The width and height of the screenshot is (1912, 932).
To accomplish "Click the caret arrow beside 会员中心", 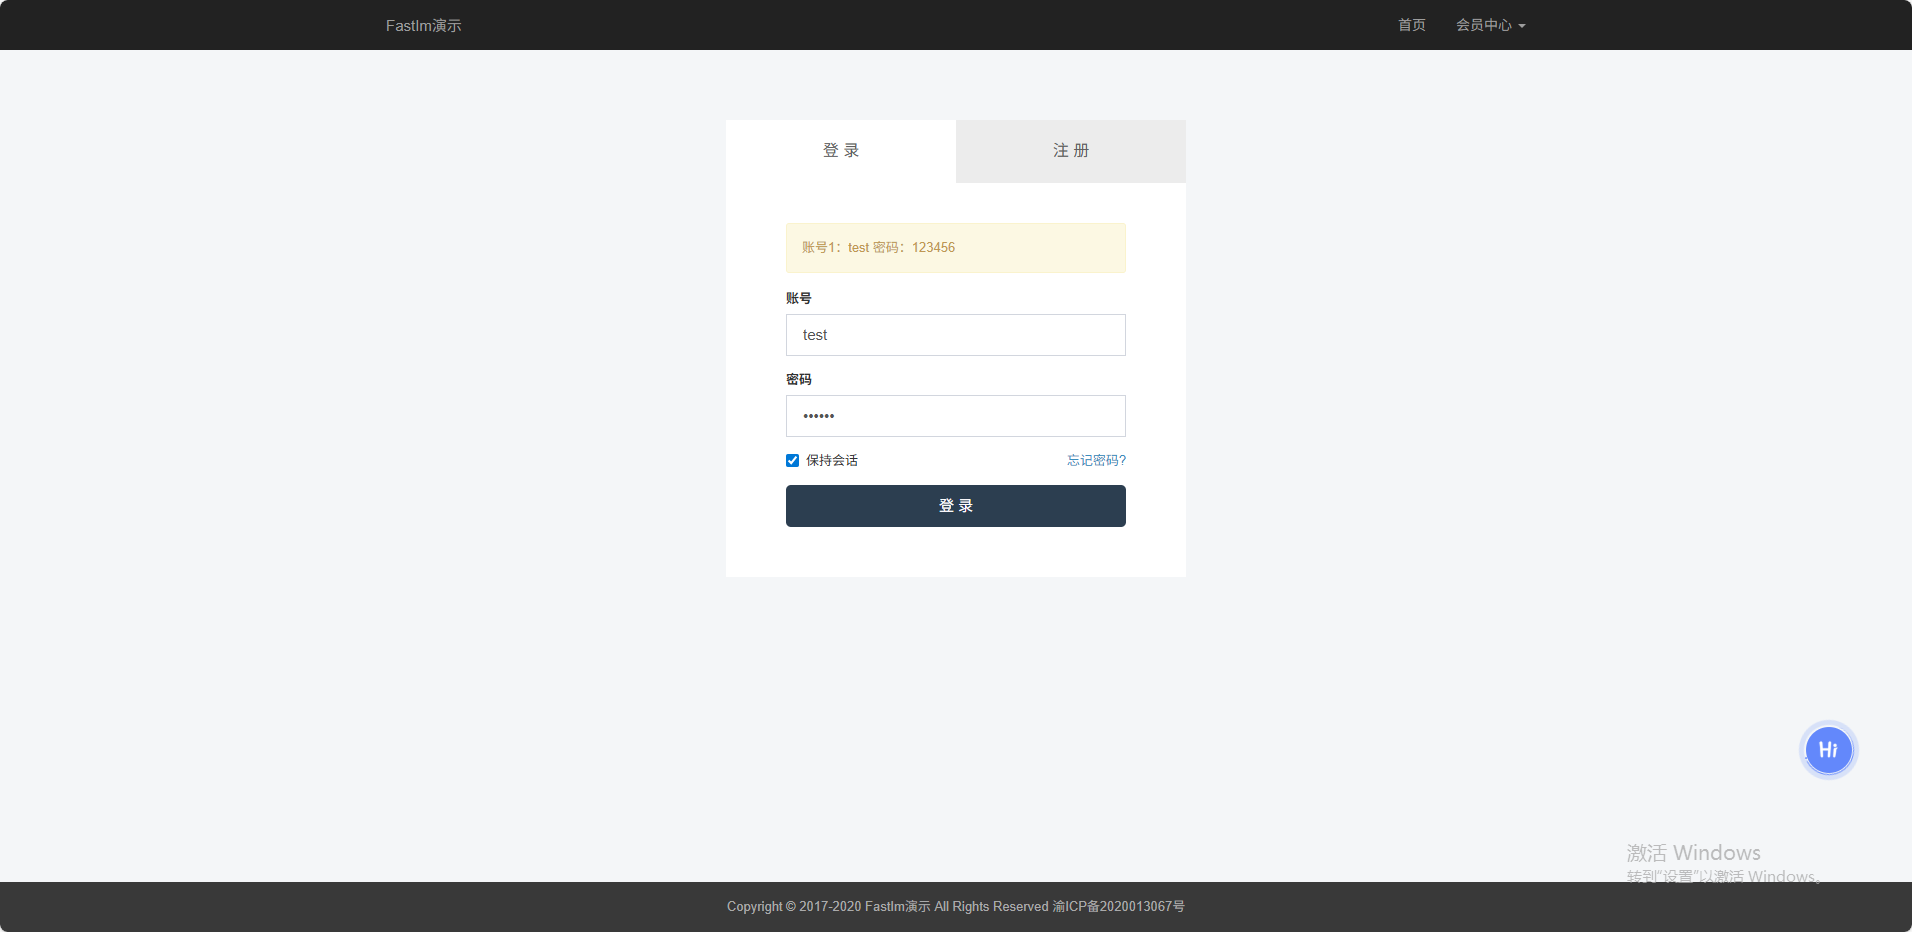I will [1522, 26].
